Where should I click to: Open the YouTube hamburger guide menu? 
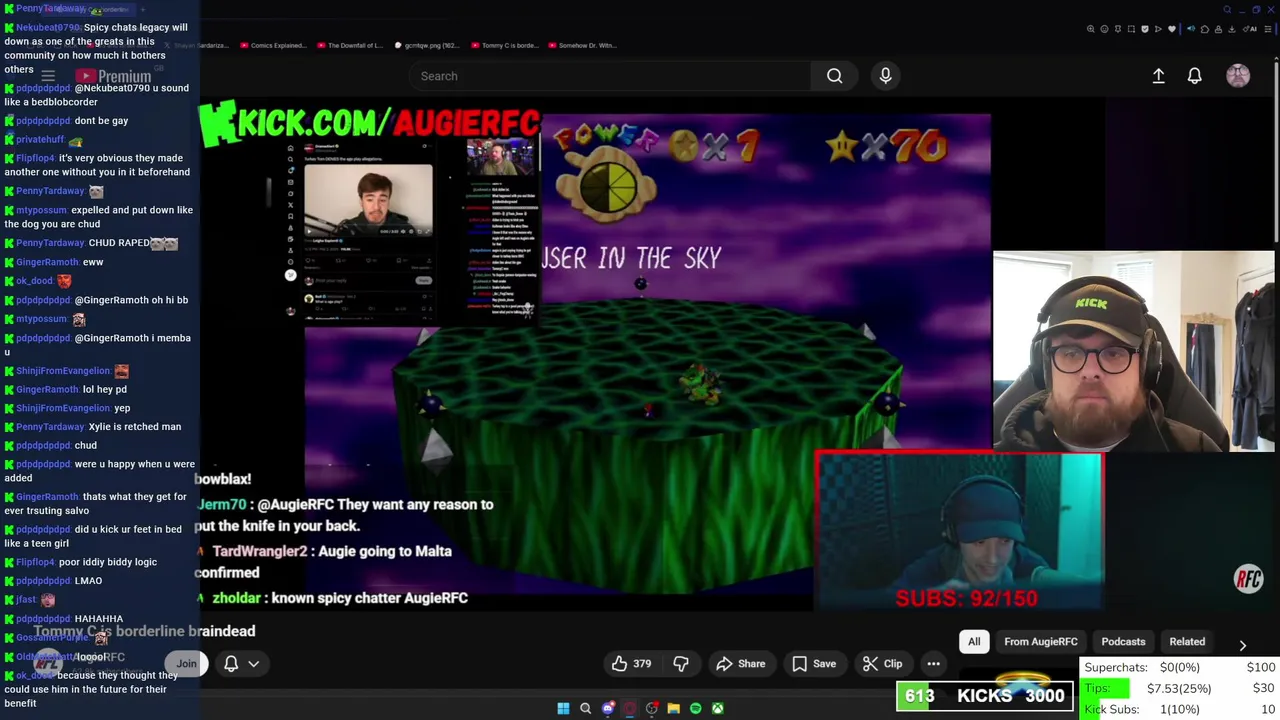click(47, 76)
